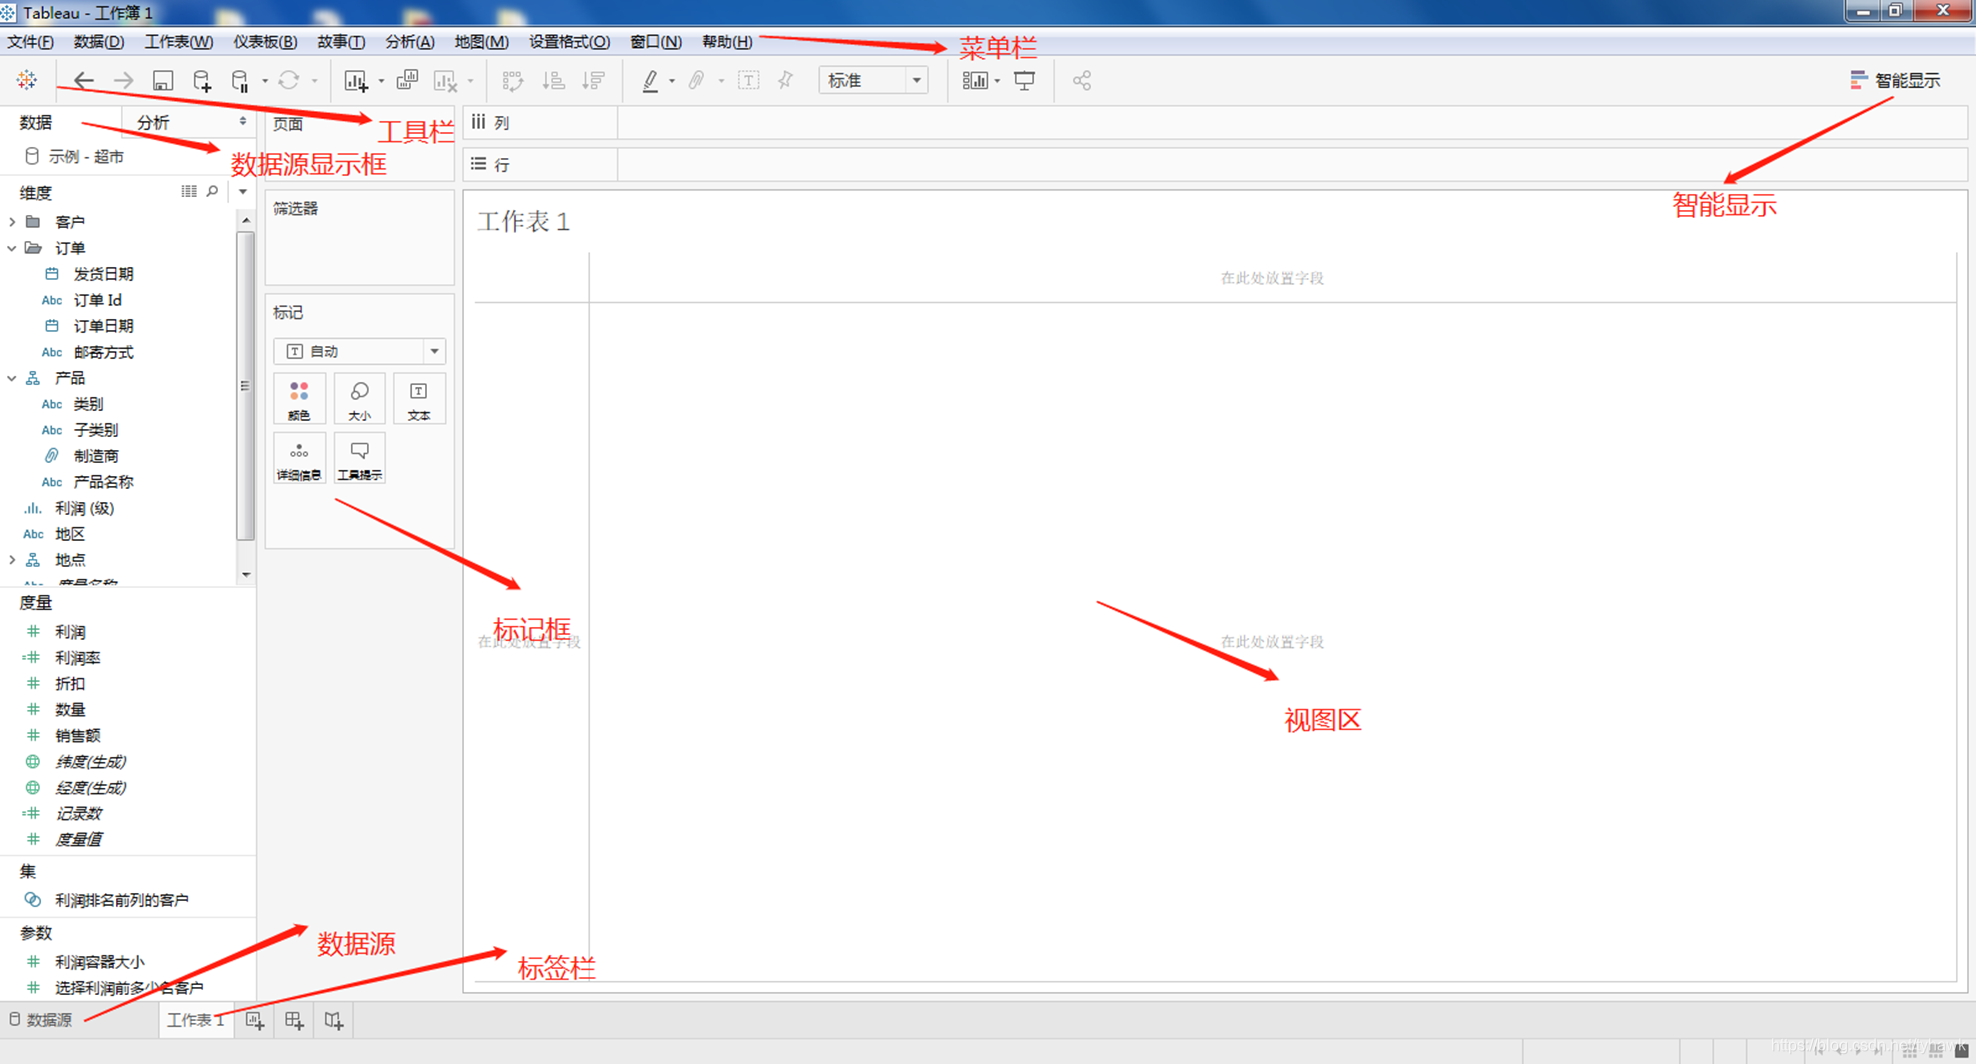Expand the 客户 folder
The height and width of the screenshot is (1064, 1976).
coord(12,221)
